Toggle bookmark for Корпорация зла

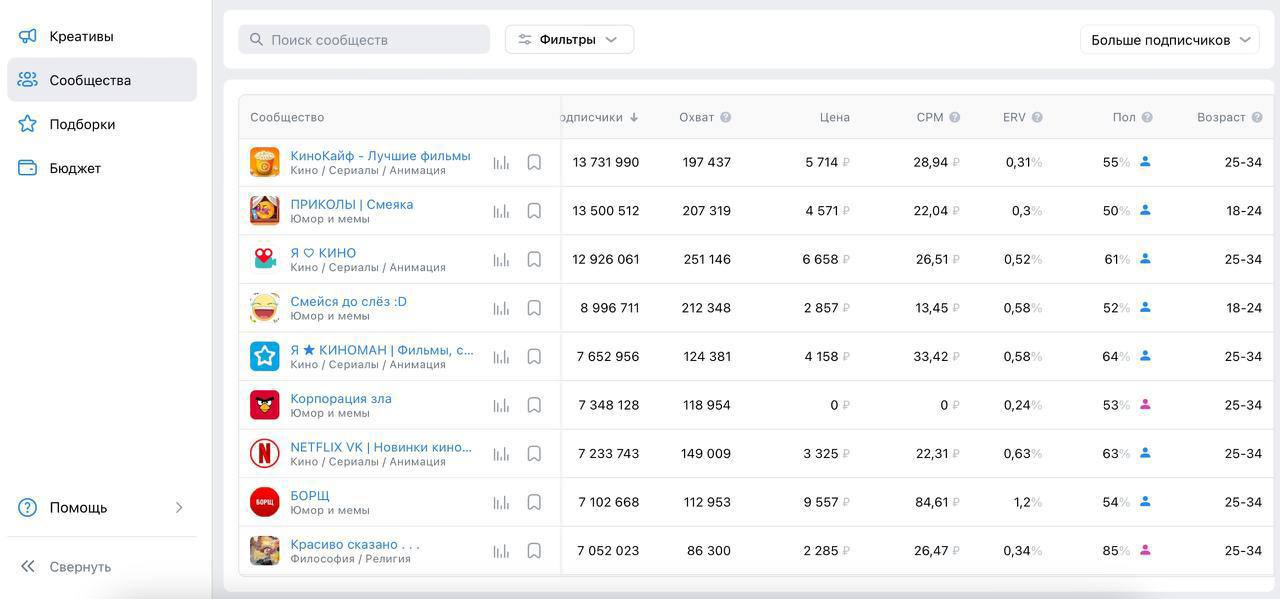[x=534, y=405]
